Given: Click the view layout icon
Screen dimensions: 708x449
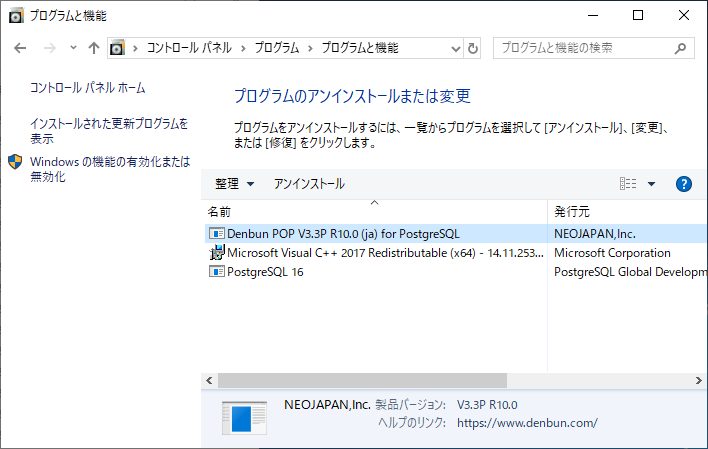Looking at the screenshot, I should pos(628,184).
